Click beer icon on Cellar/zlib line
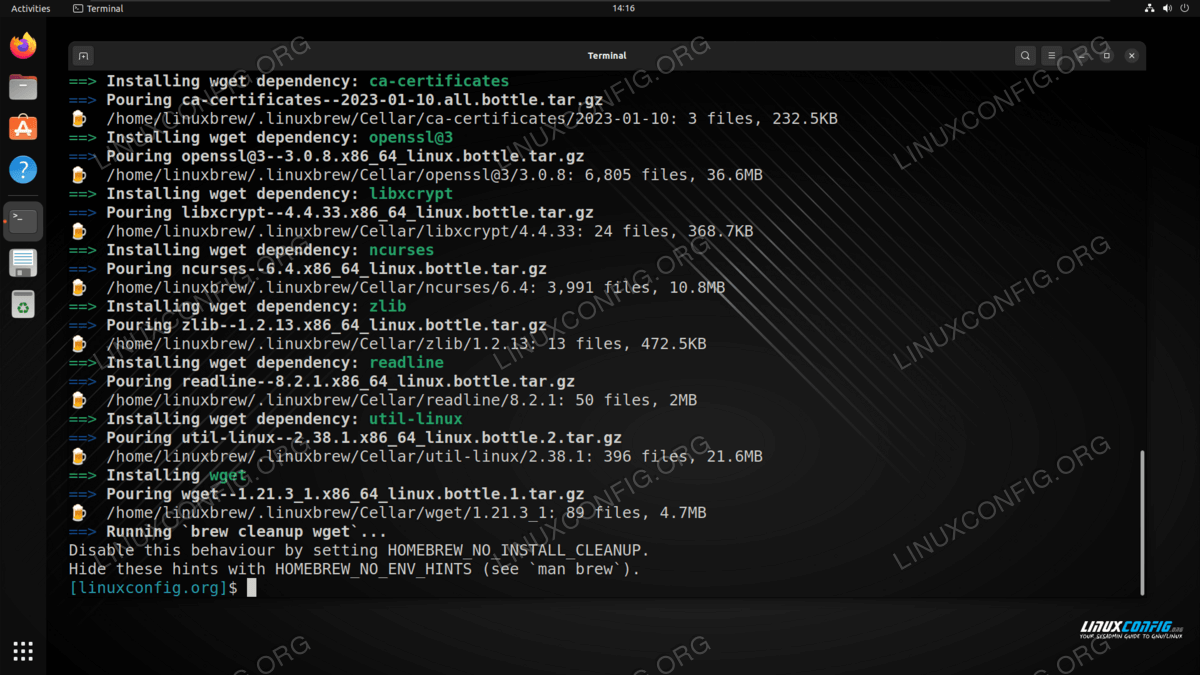This screenshot has height=675, width=1200. [79, 344]
